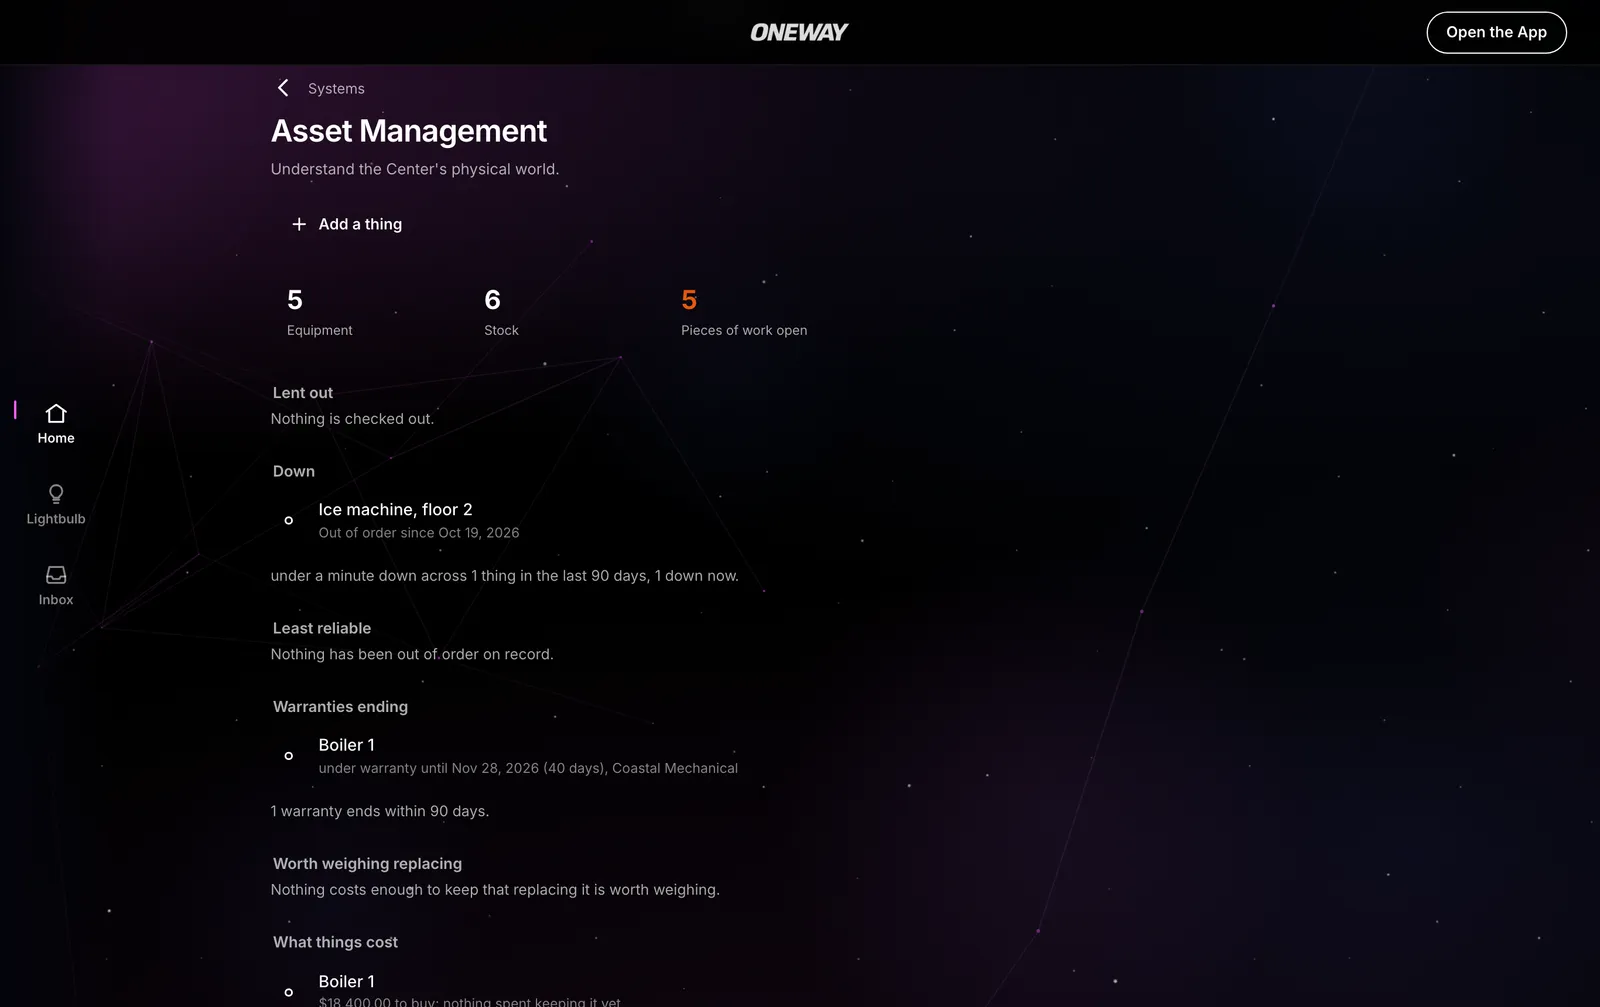Click the plus icon for Add a thing

click(x=298, y=224)
